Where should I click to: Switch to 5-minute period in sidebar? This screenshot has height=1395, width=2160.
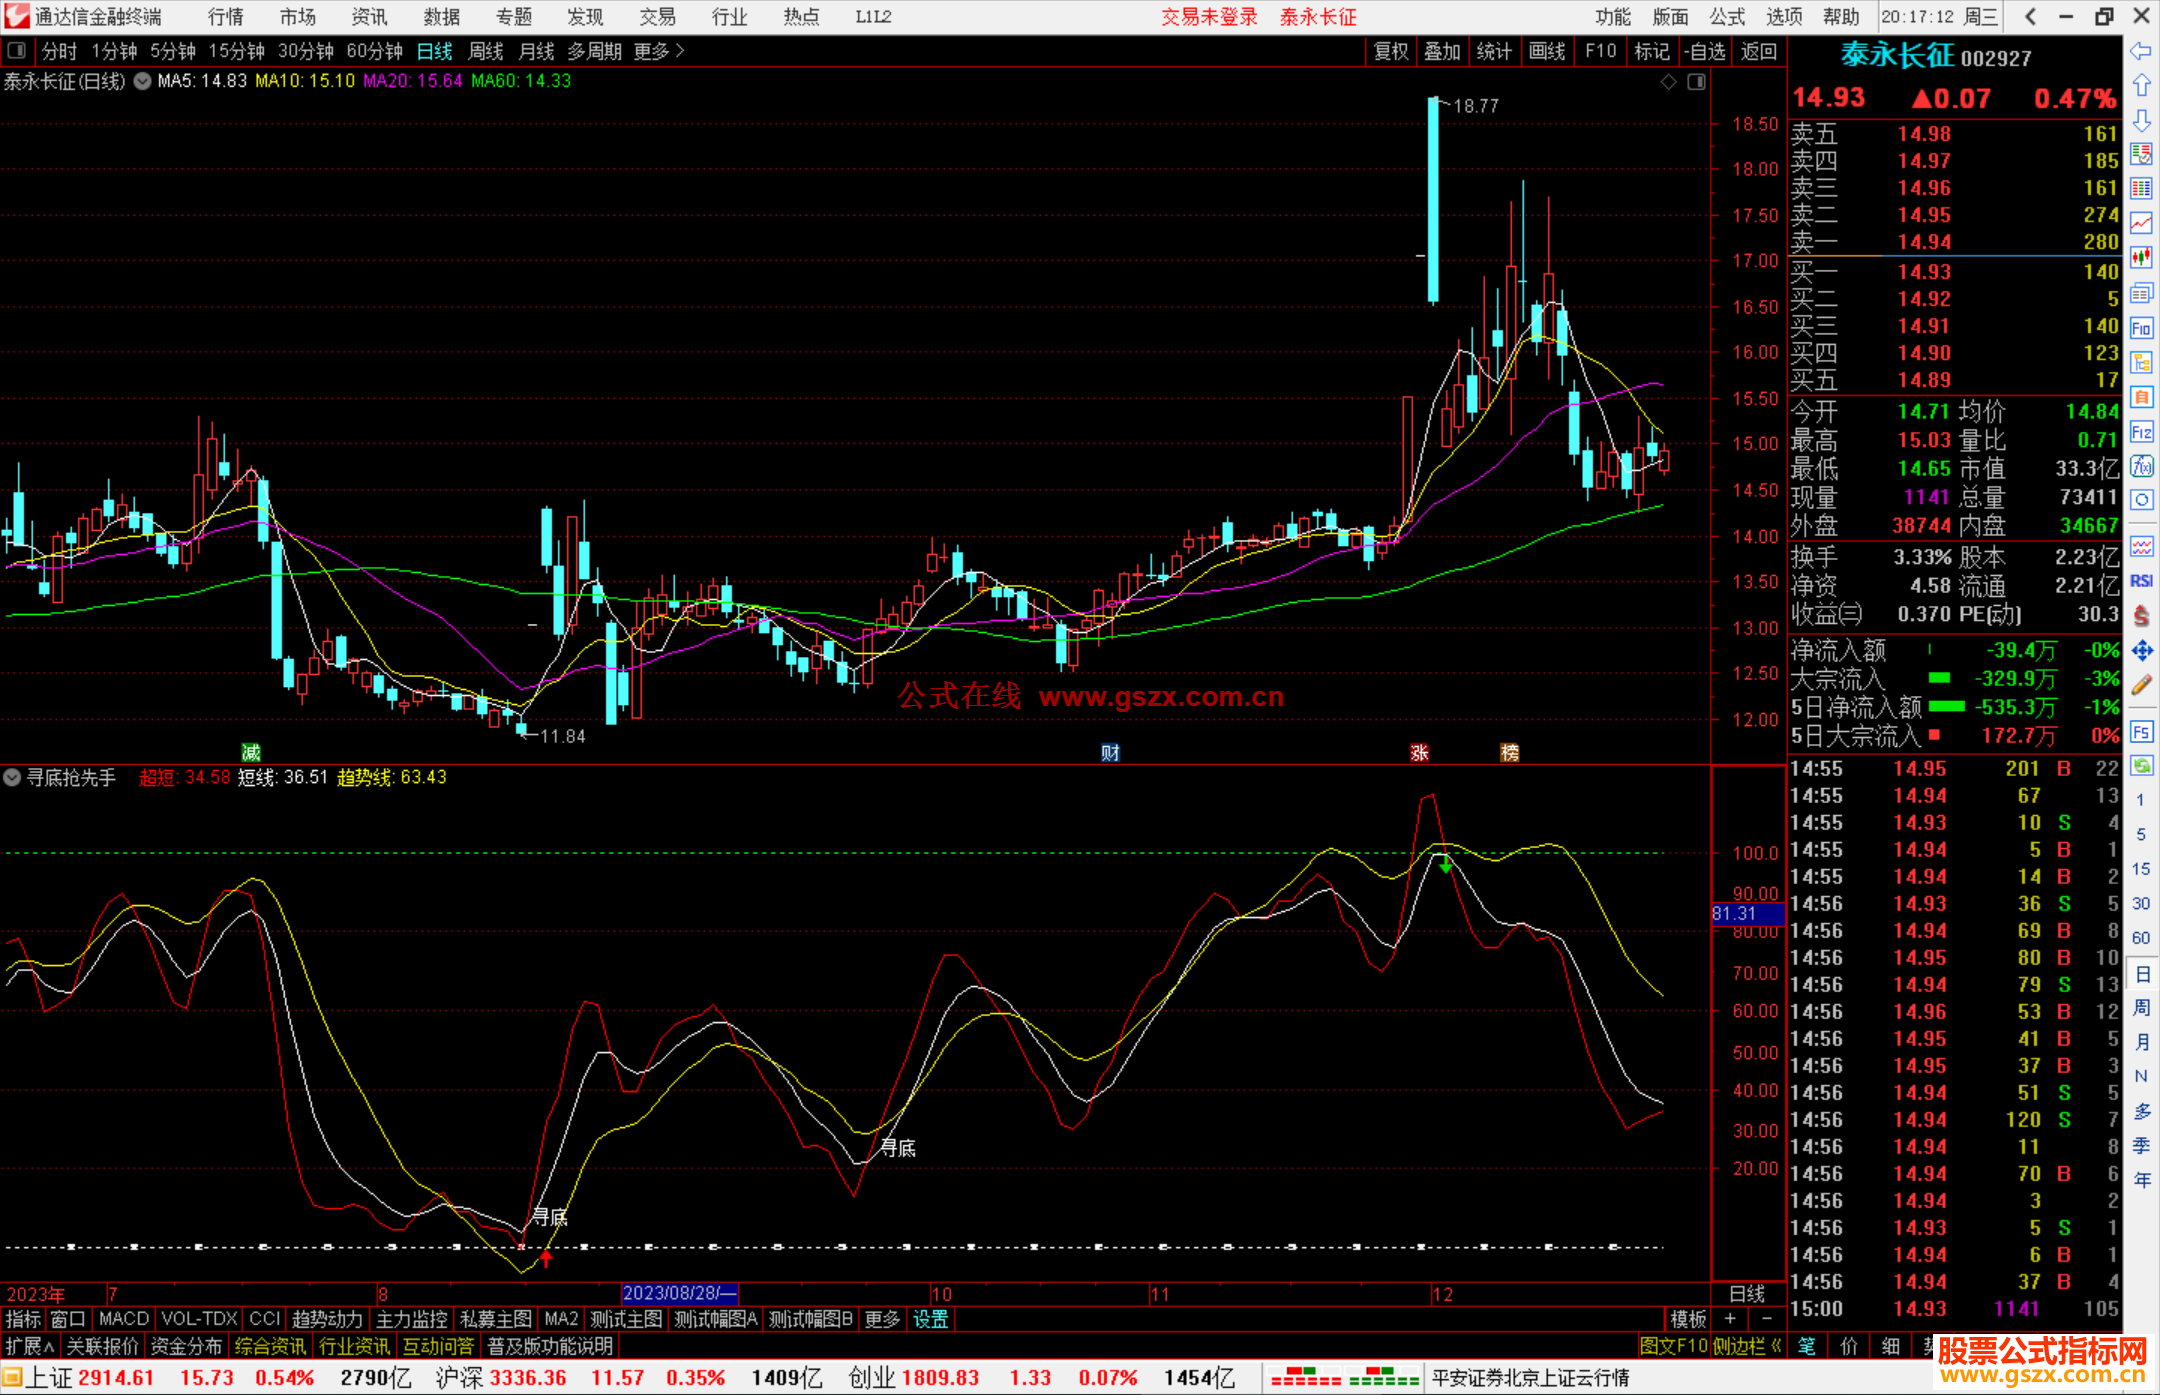click(x=2140, y=834)
